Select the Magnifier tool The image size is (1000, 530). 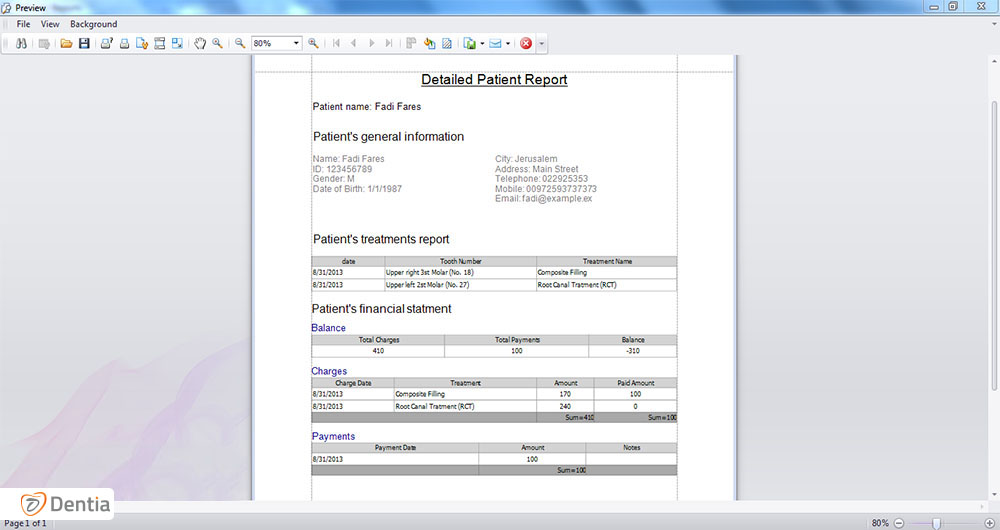pyautogui.click(x=217, y=44)
